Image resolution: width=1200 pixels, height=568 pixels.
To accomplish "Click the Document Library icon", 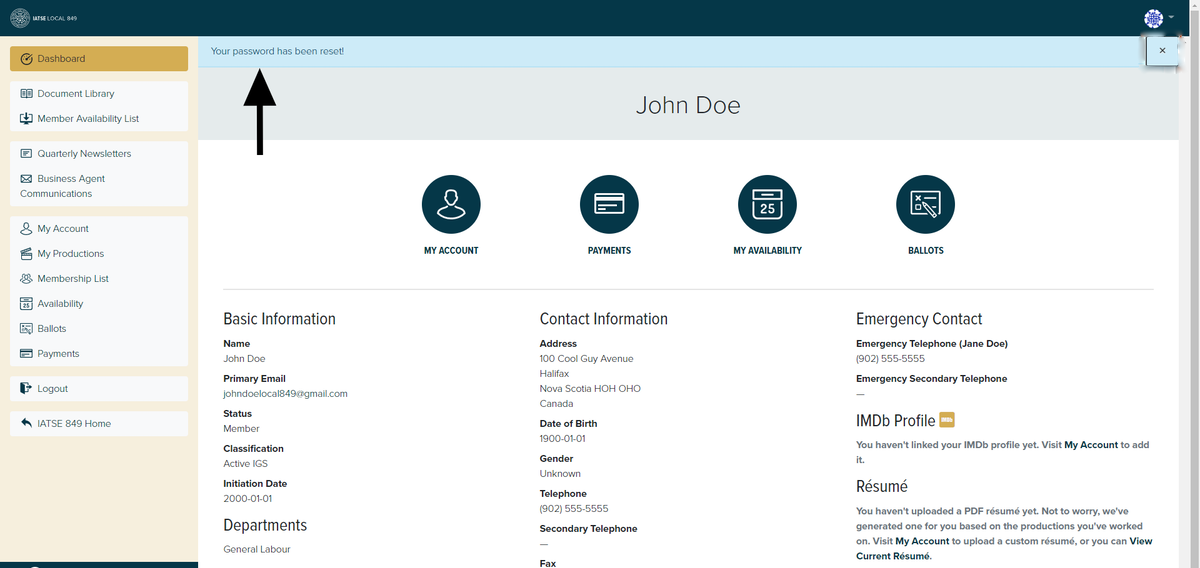I will coord(27,94).
